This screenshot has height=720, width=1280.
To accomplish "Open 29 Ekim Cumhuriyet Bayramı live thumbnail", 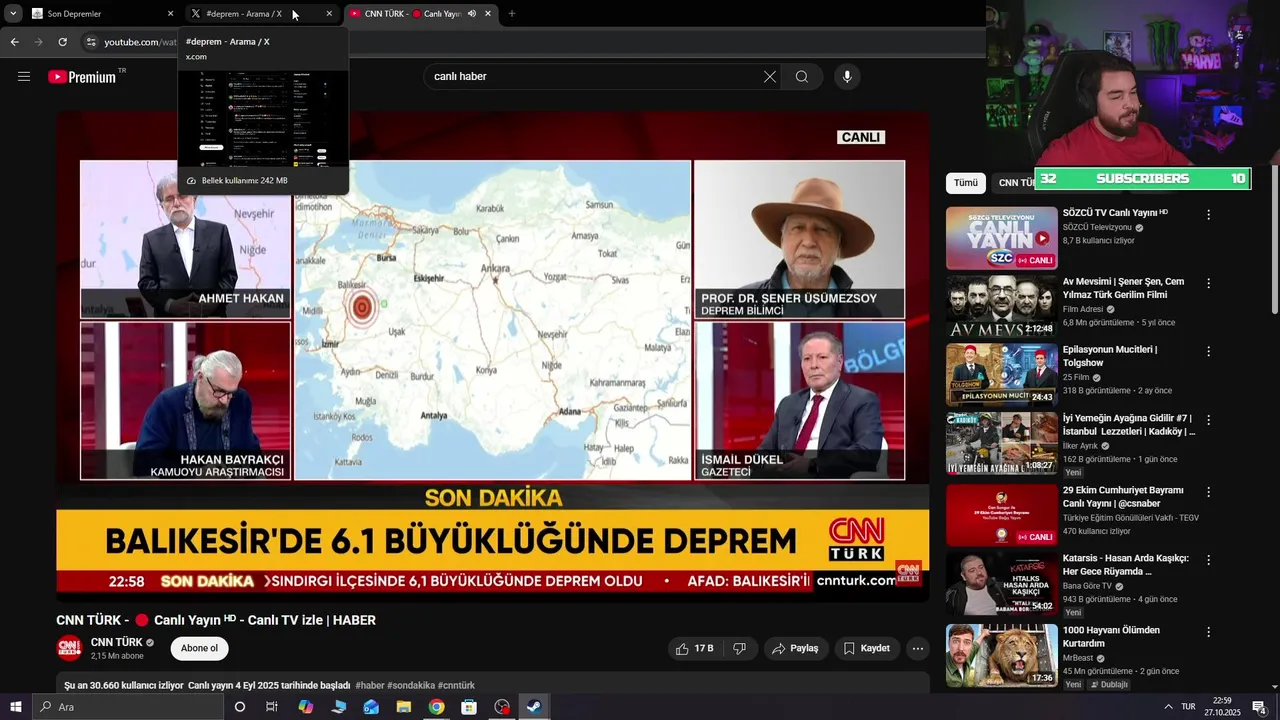I will [1001, 515].
